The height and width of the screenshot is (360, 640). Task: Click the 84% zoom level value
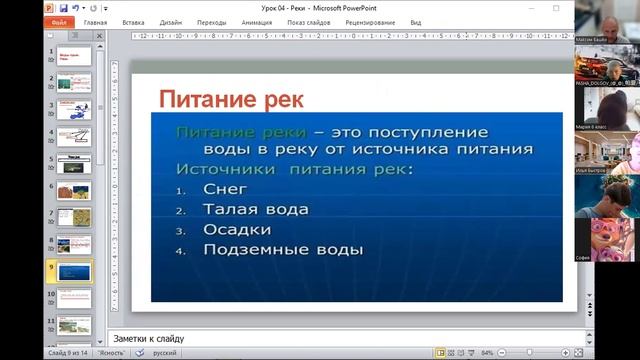click(487, 353)
